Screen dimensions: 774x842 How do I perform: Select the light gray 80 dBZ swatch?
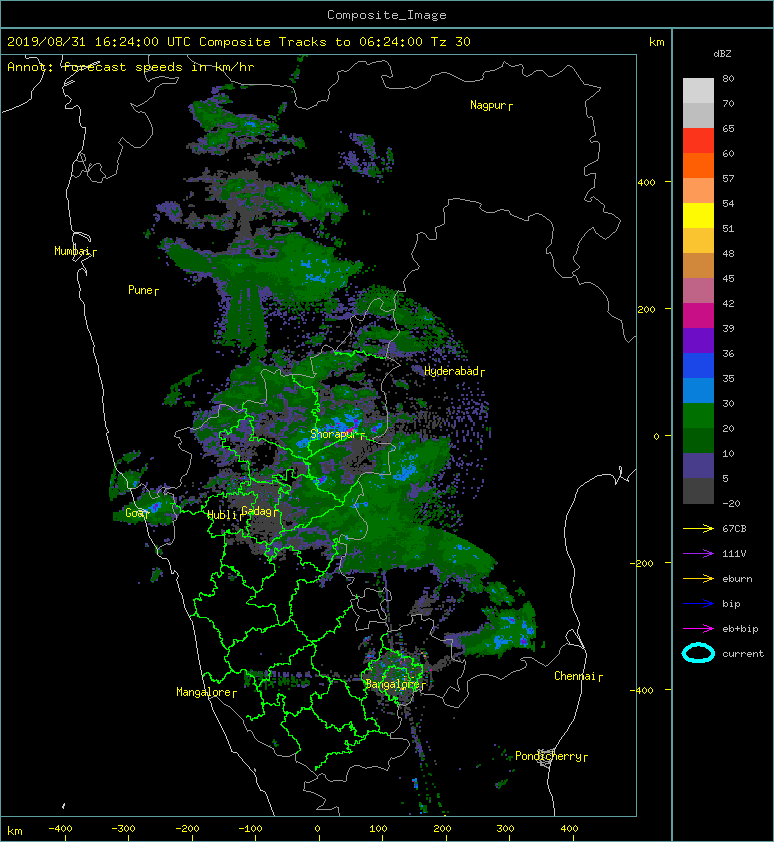pyautogui.click(x=698, y=91)
